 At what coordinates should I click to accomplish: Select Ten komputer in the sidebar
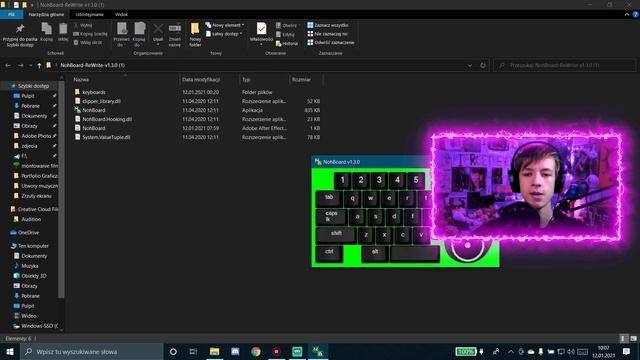[x=33, y=246]
